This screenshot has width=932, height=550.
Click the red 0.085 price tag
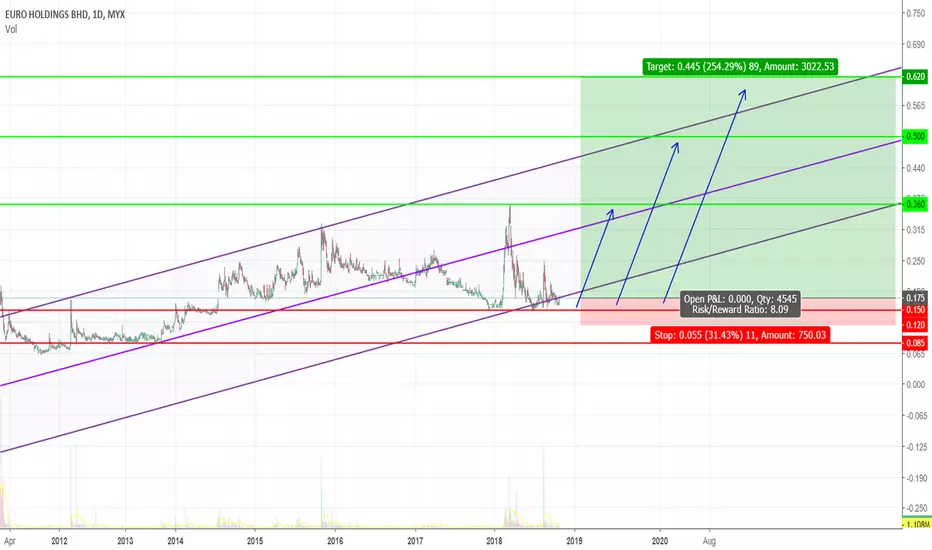(x=915, y=343)
